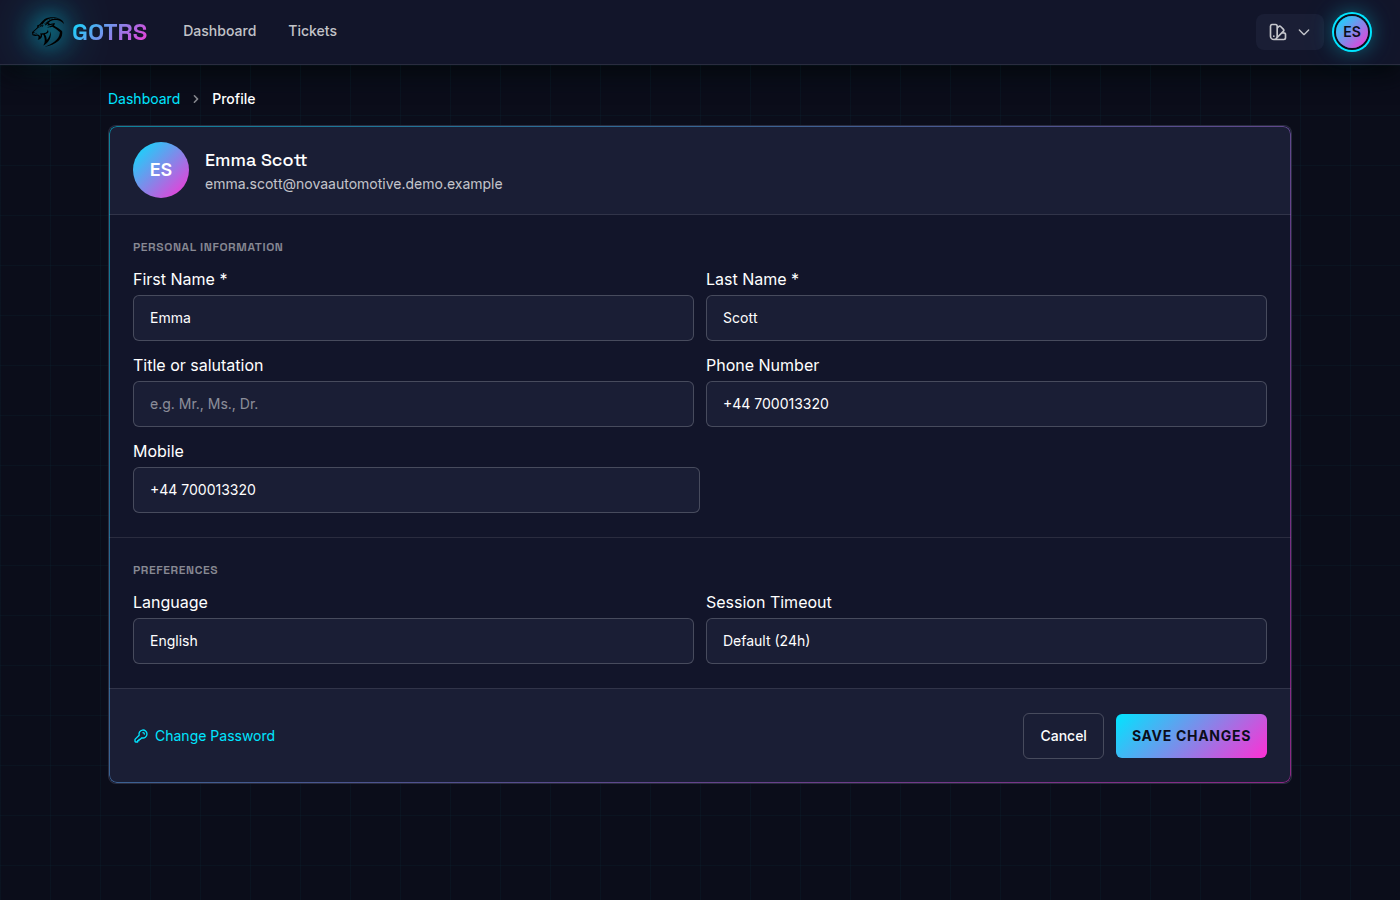Click the ES avatar in the top bar
Screen dimensions: 1400x900
[1351, 31]
